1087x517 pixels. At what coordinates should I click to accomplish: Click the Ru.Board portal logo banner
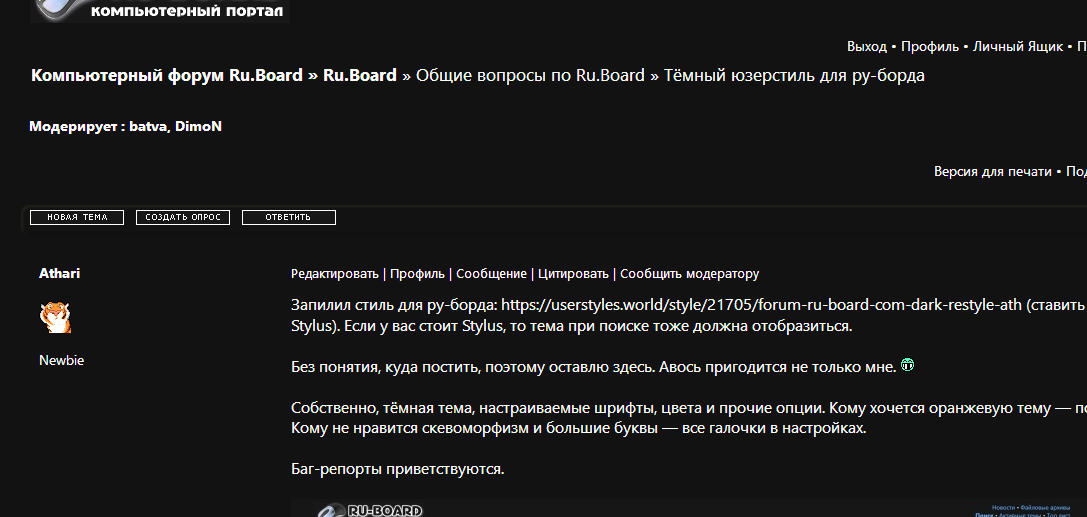(160, 11)
